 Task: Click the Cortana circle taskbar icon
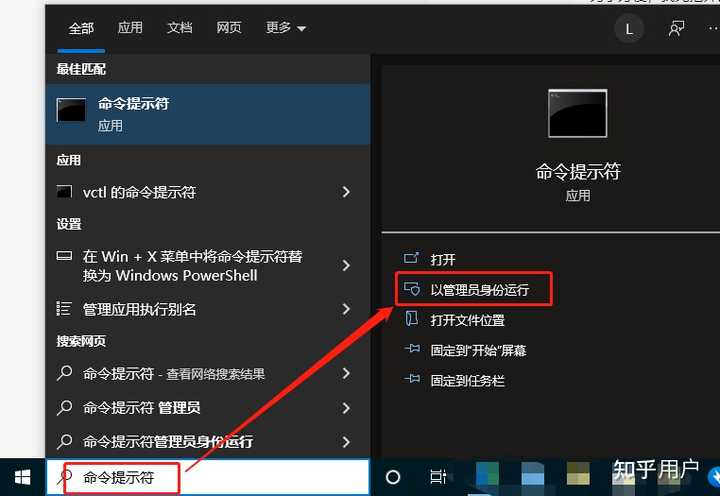pyautogui.click(x=393, y=477)
